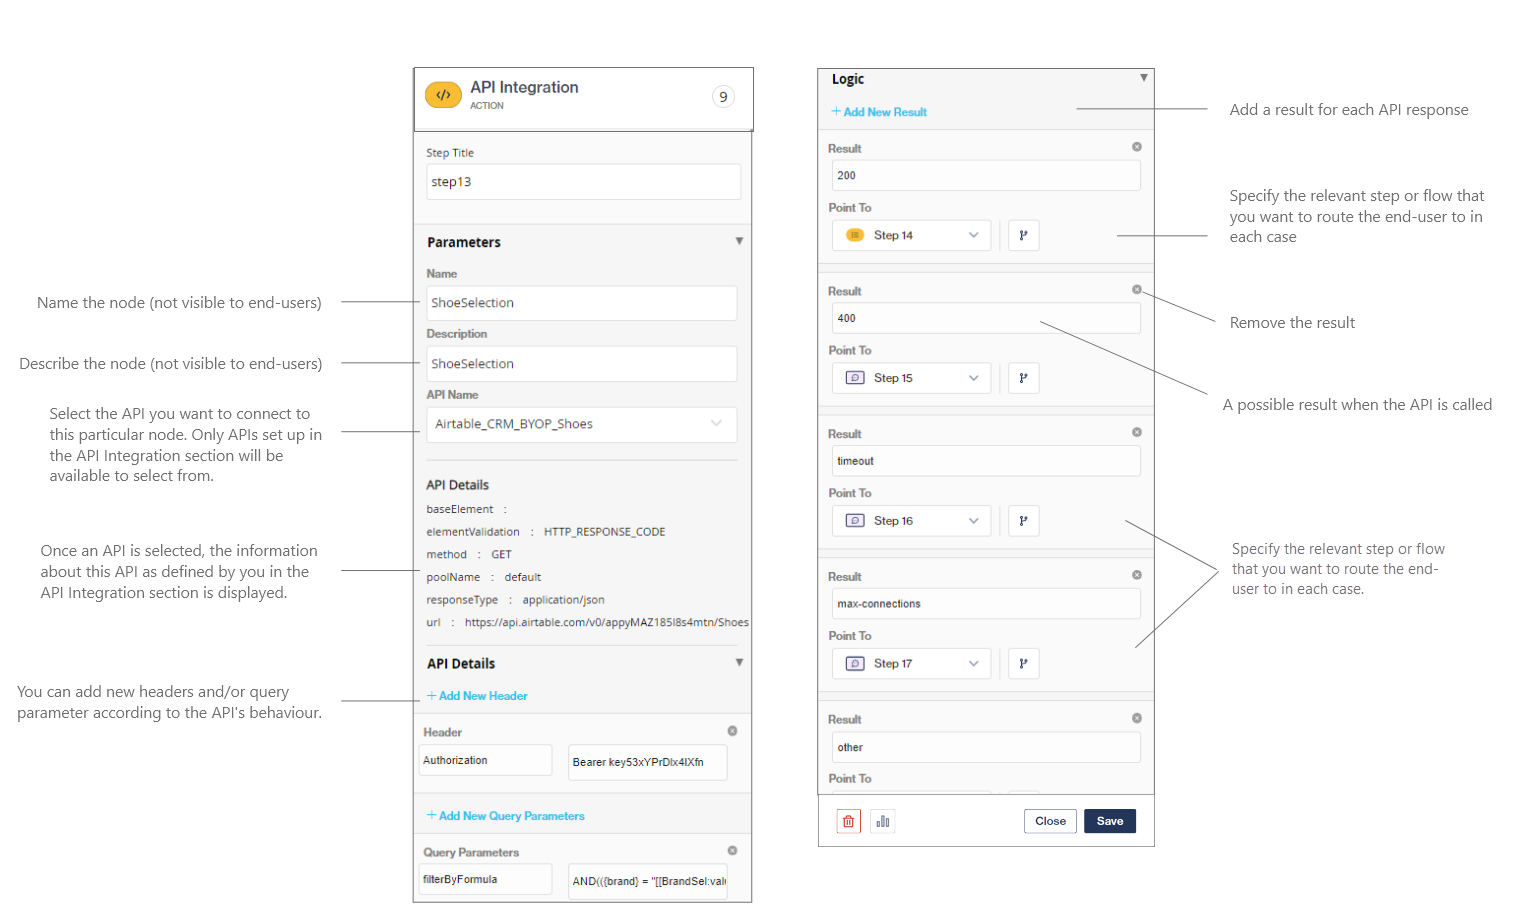Click the Add New Result link
The height and width of the screenshot is (914, 1517).
(878, 111)
